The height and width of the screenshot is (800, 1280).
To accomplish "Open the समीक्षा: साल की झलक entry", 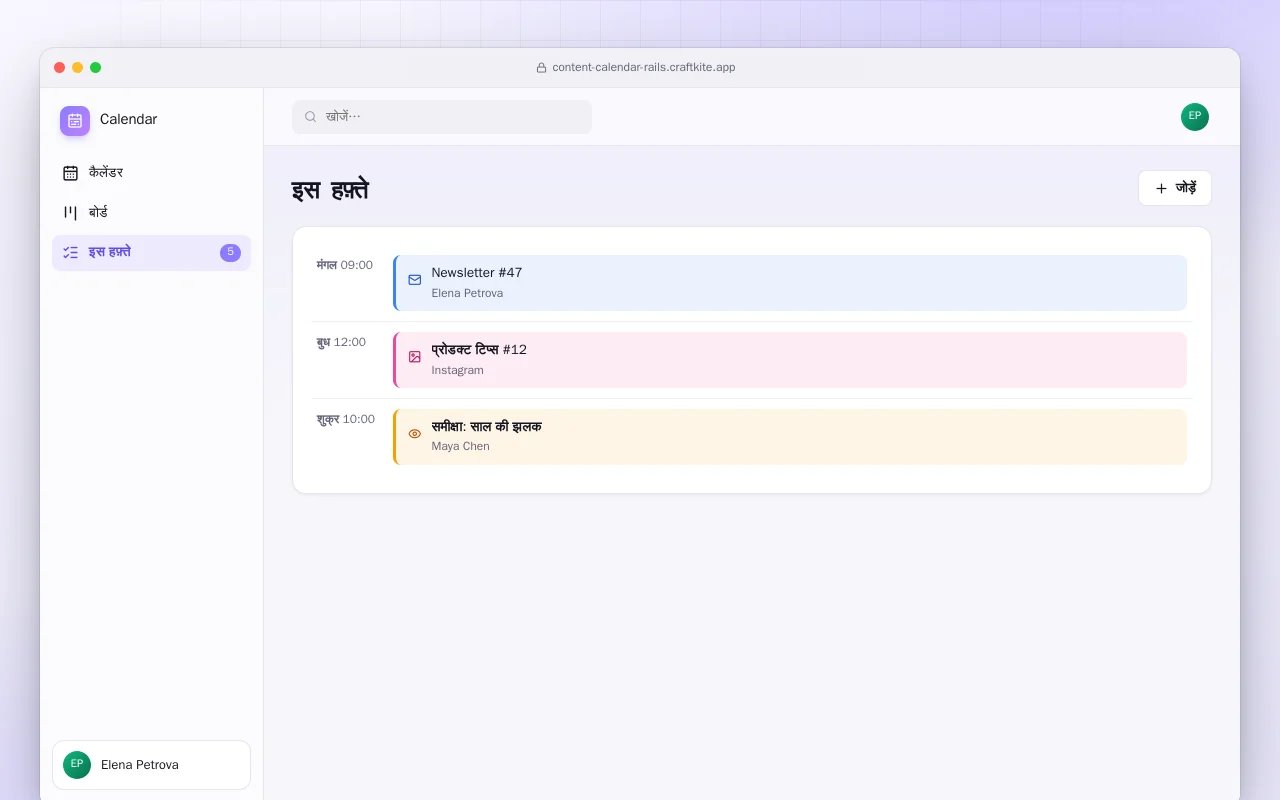I will pos(790,437).
